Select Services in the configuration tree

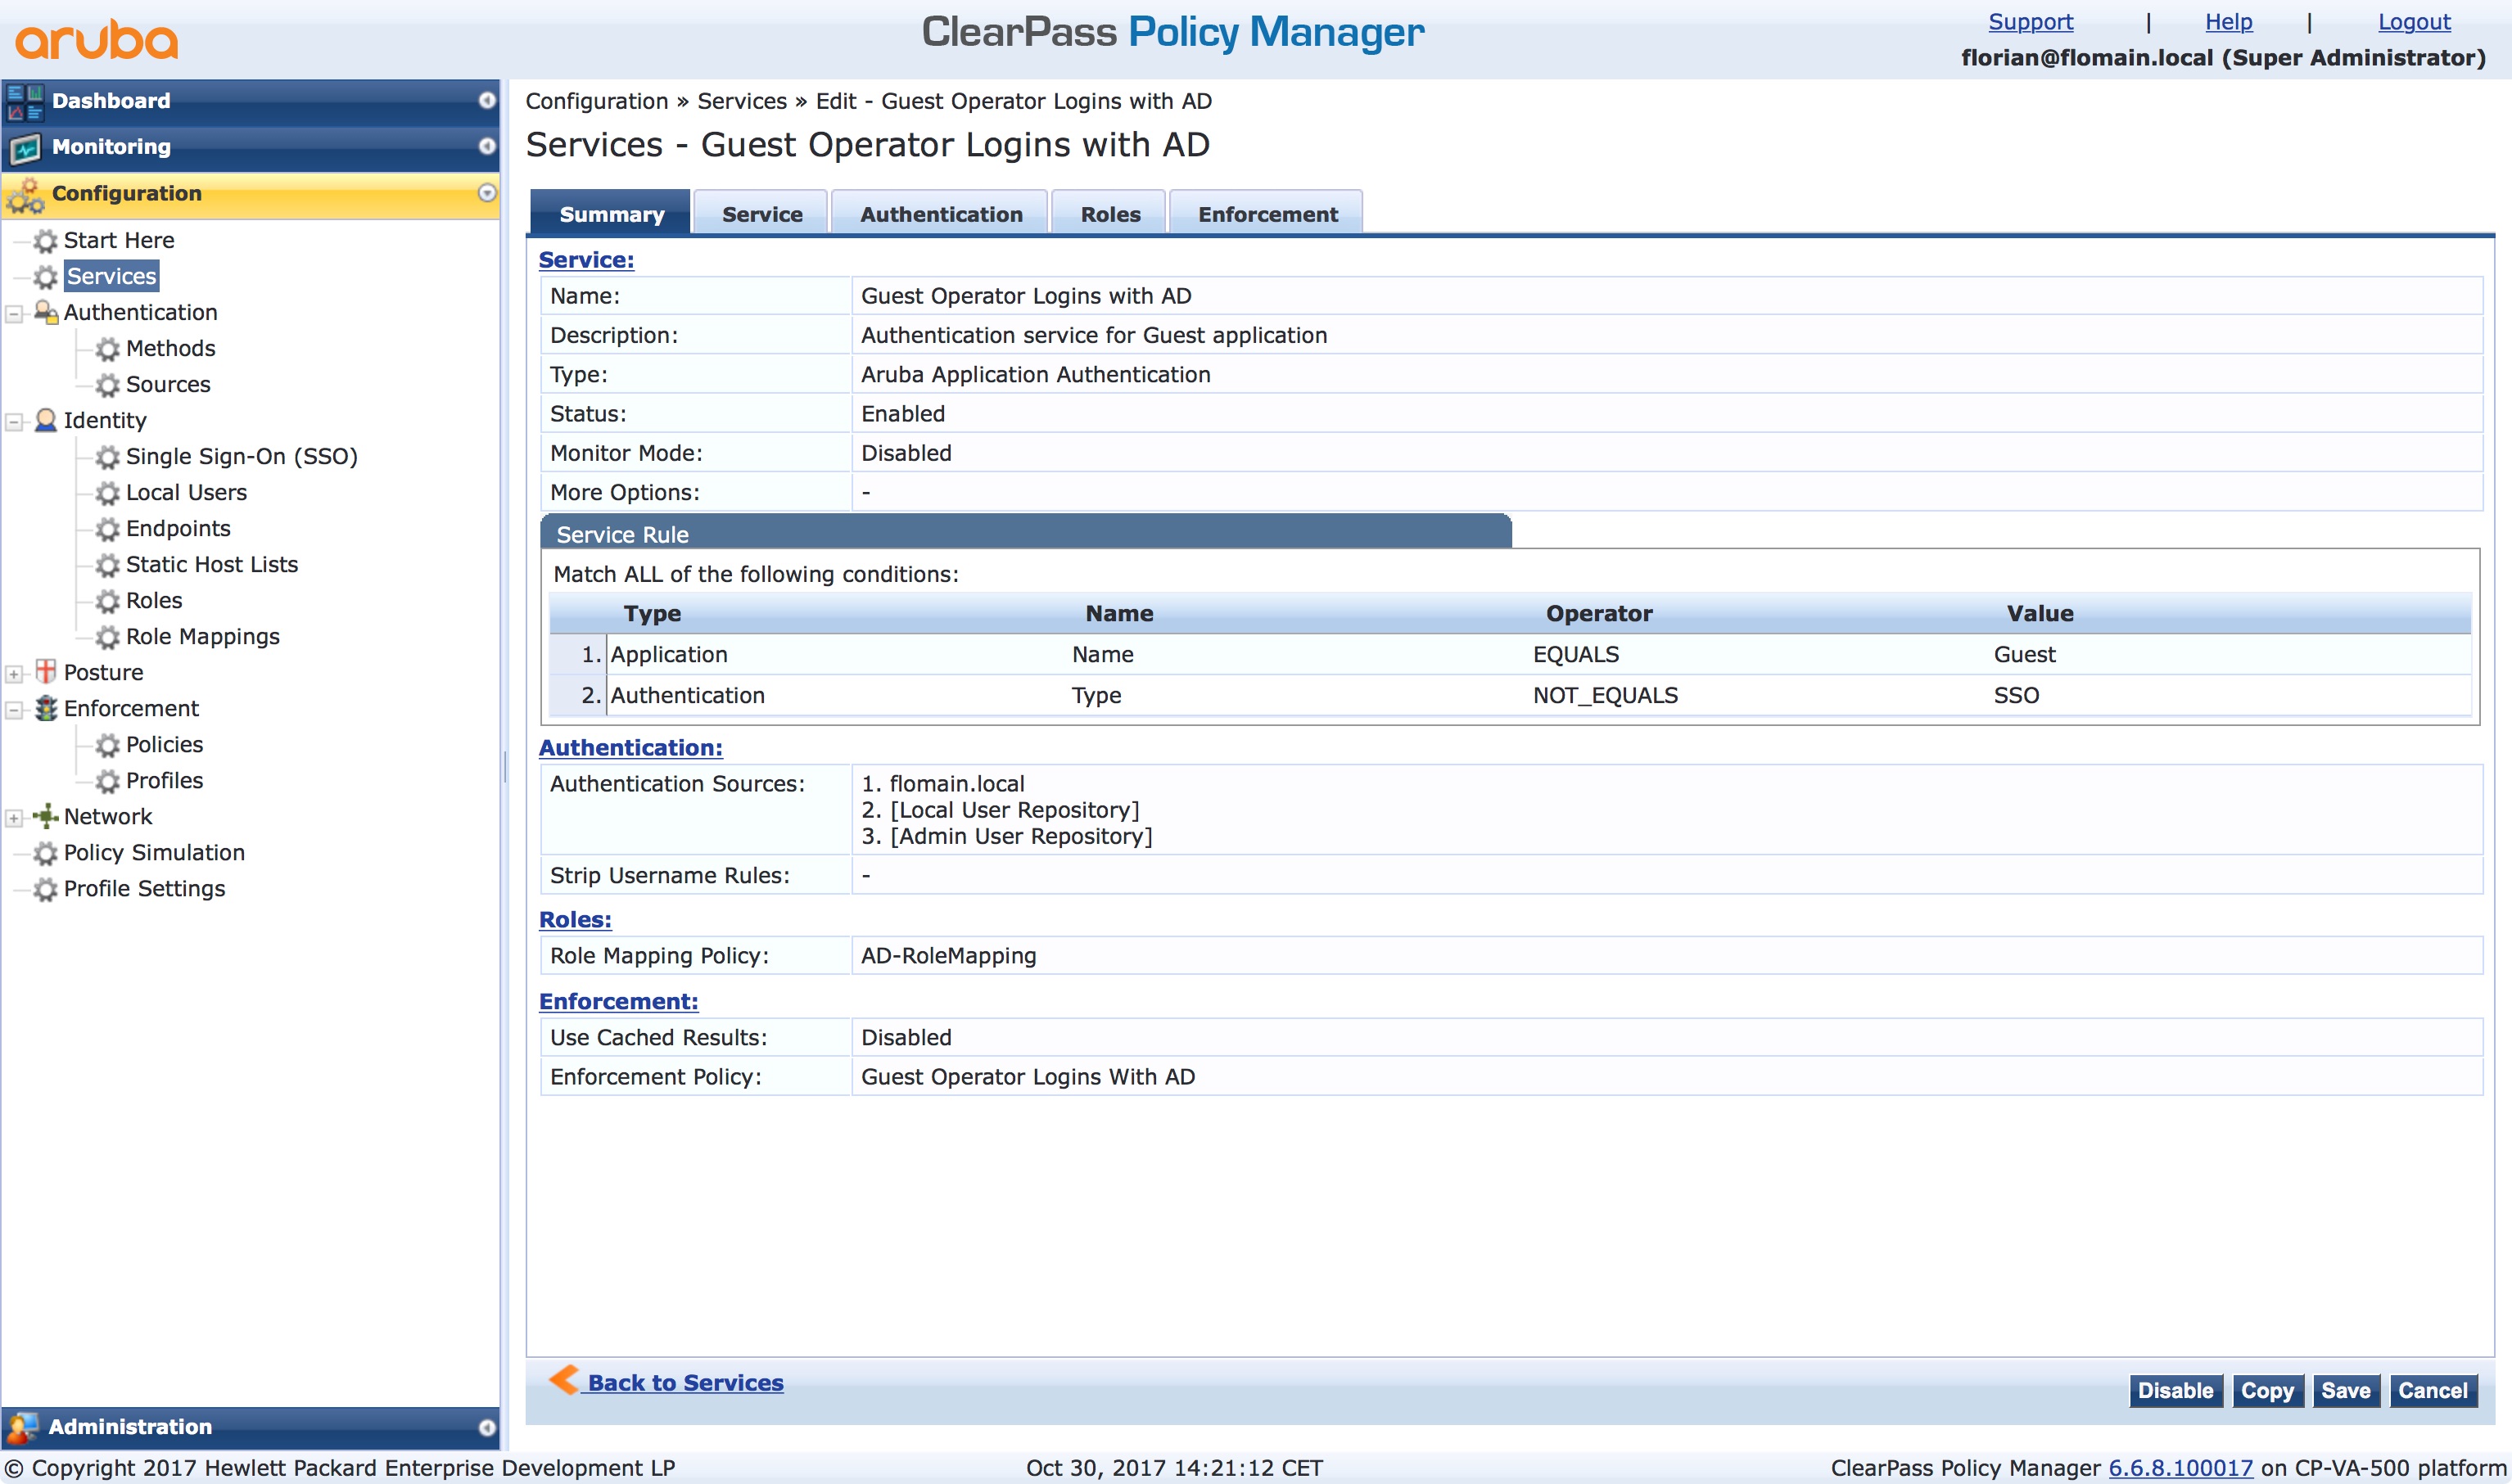(x=111, y=276)
